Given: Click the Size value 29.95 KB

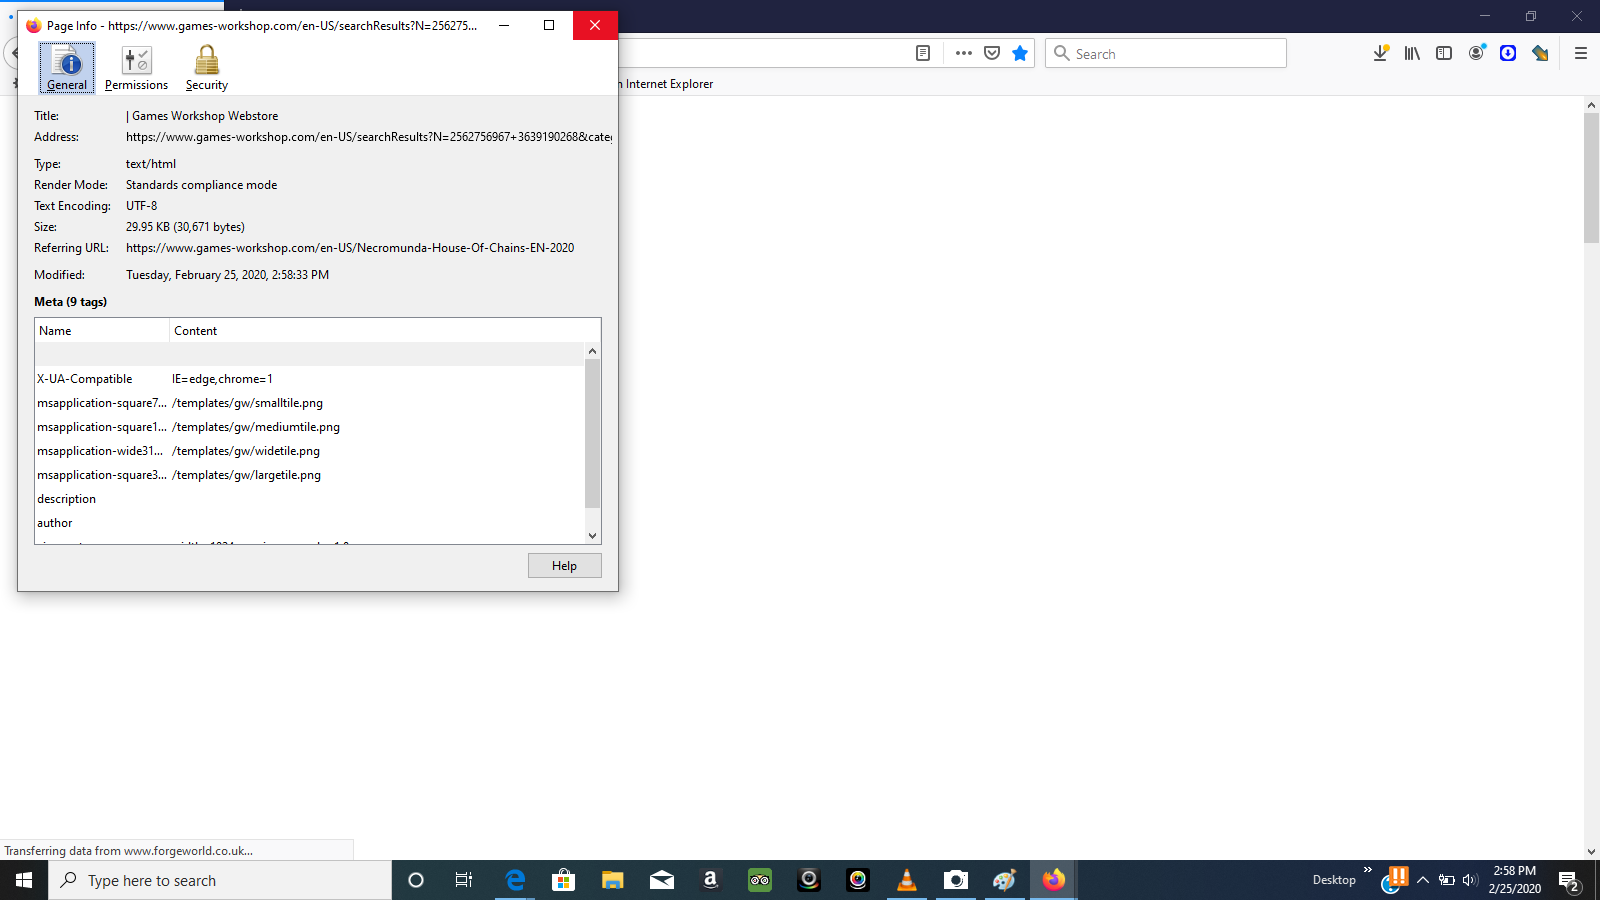Looking at the screenshot, I should [x=185, y=227].
